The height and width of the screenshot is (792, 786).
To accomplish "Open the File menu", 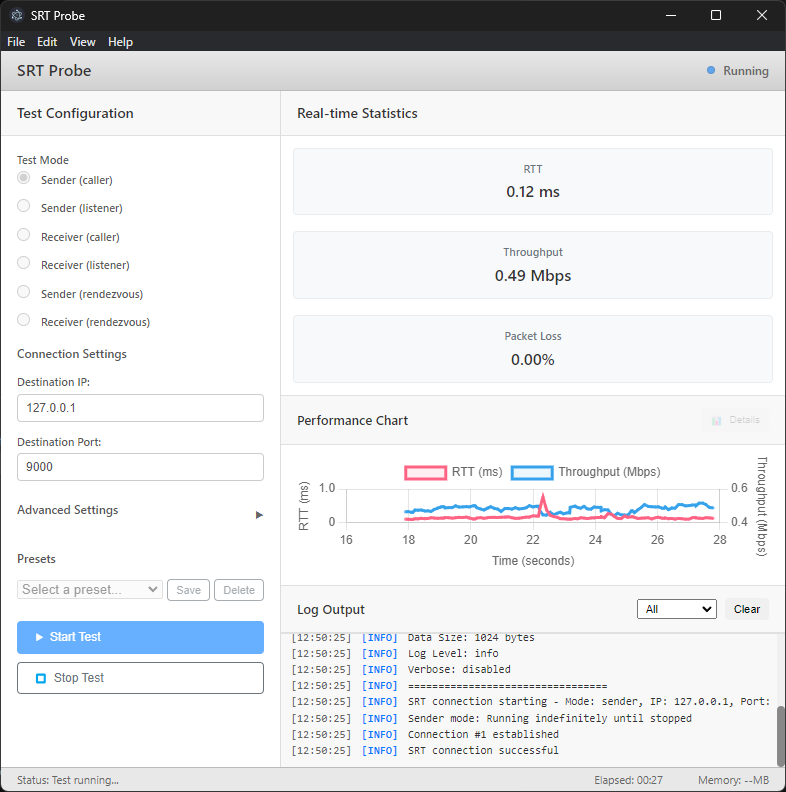I will pyautogui.click(x=16, y=42).
